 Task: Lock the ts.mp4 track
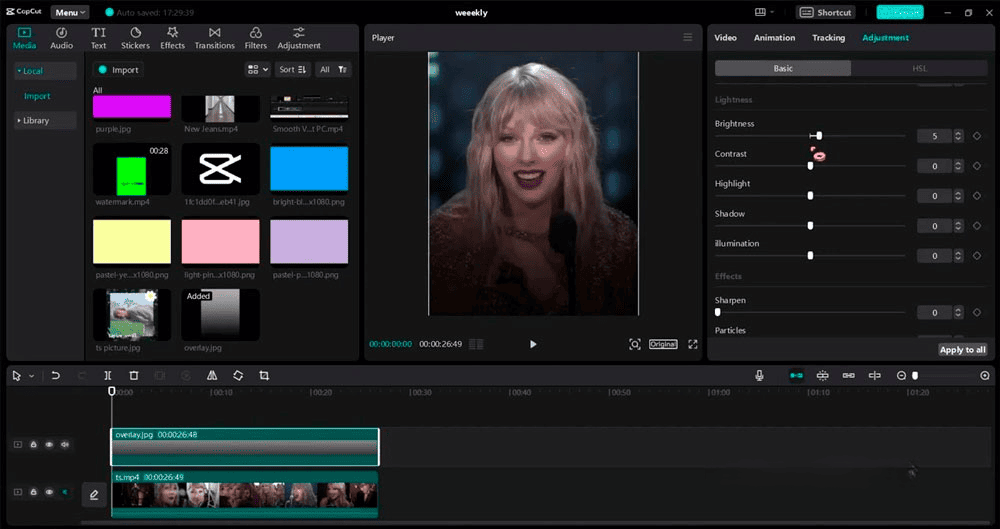coord(33,492)
